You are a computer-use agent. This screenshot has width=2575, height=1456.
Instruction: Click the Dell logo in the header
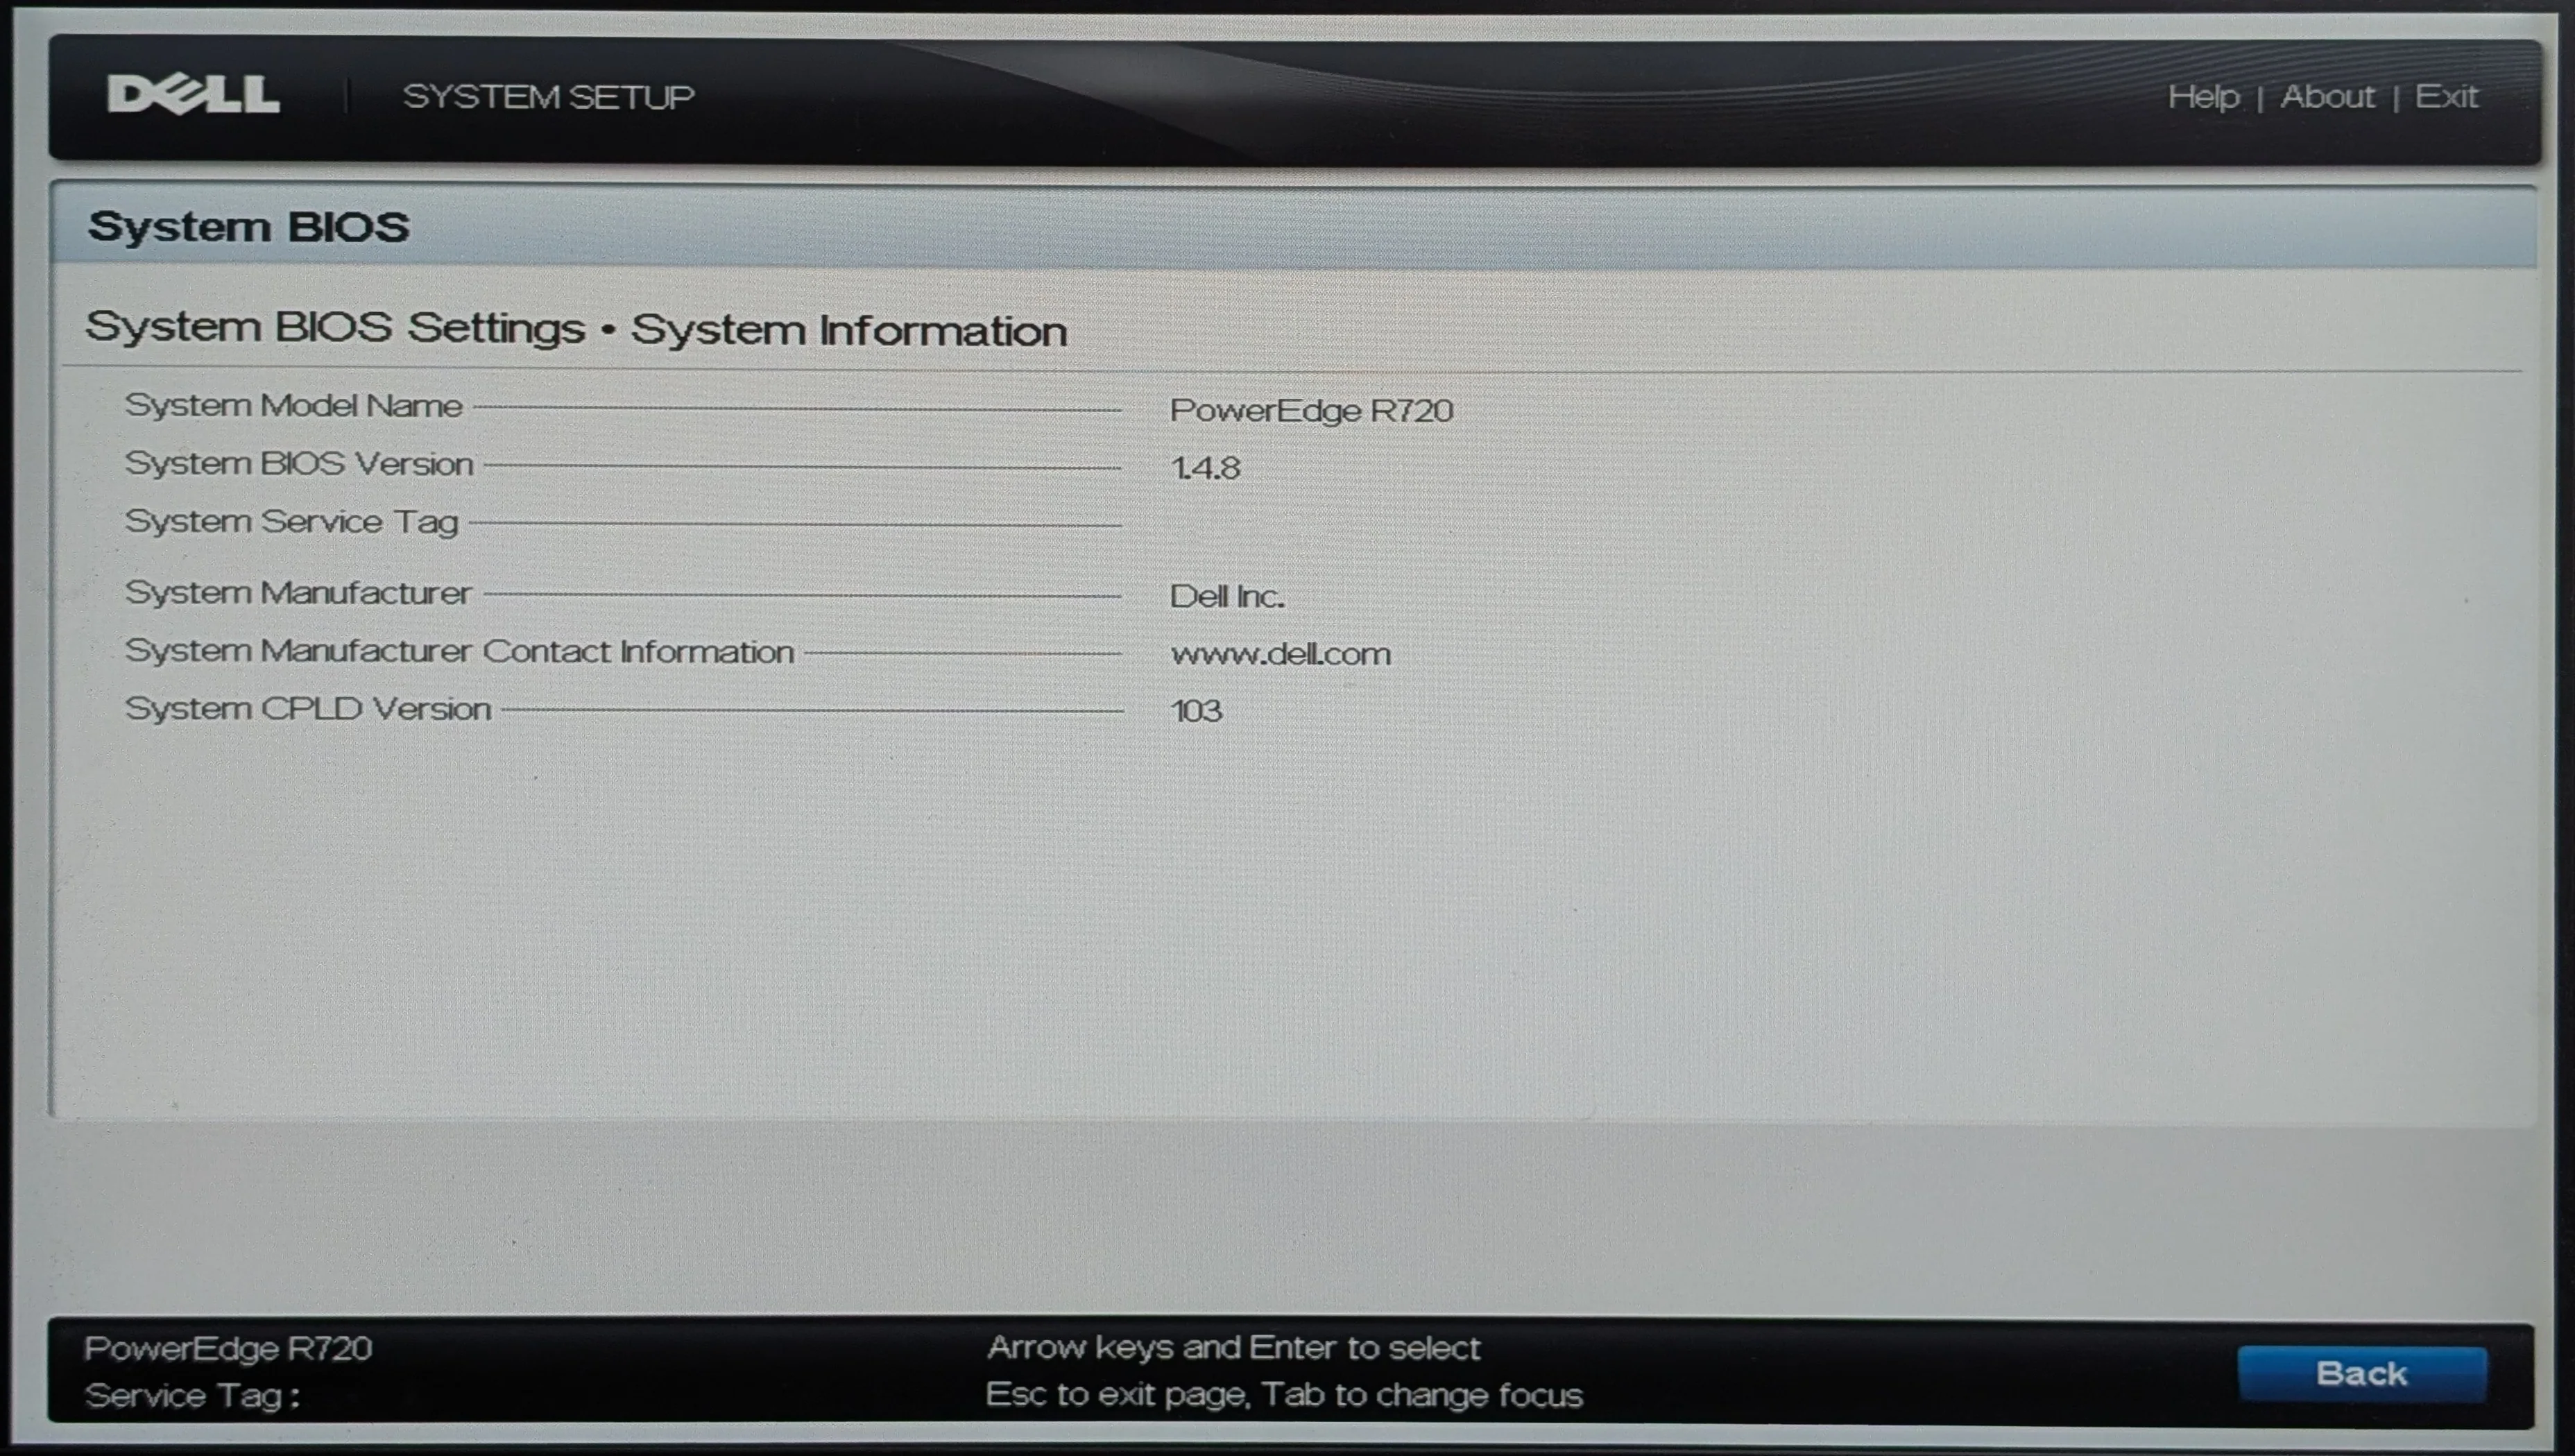click(x=193, y=95)
